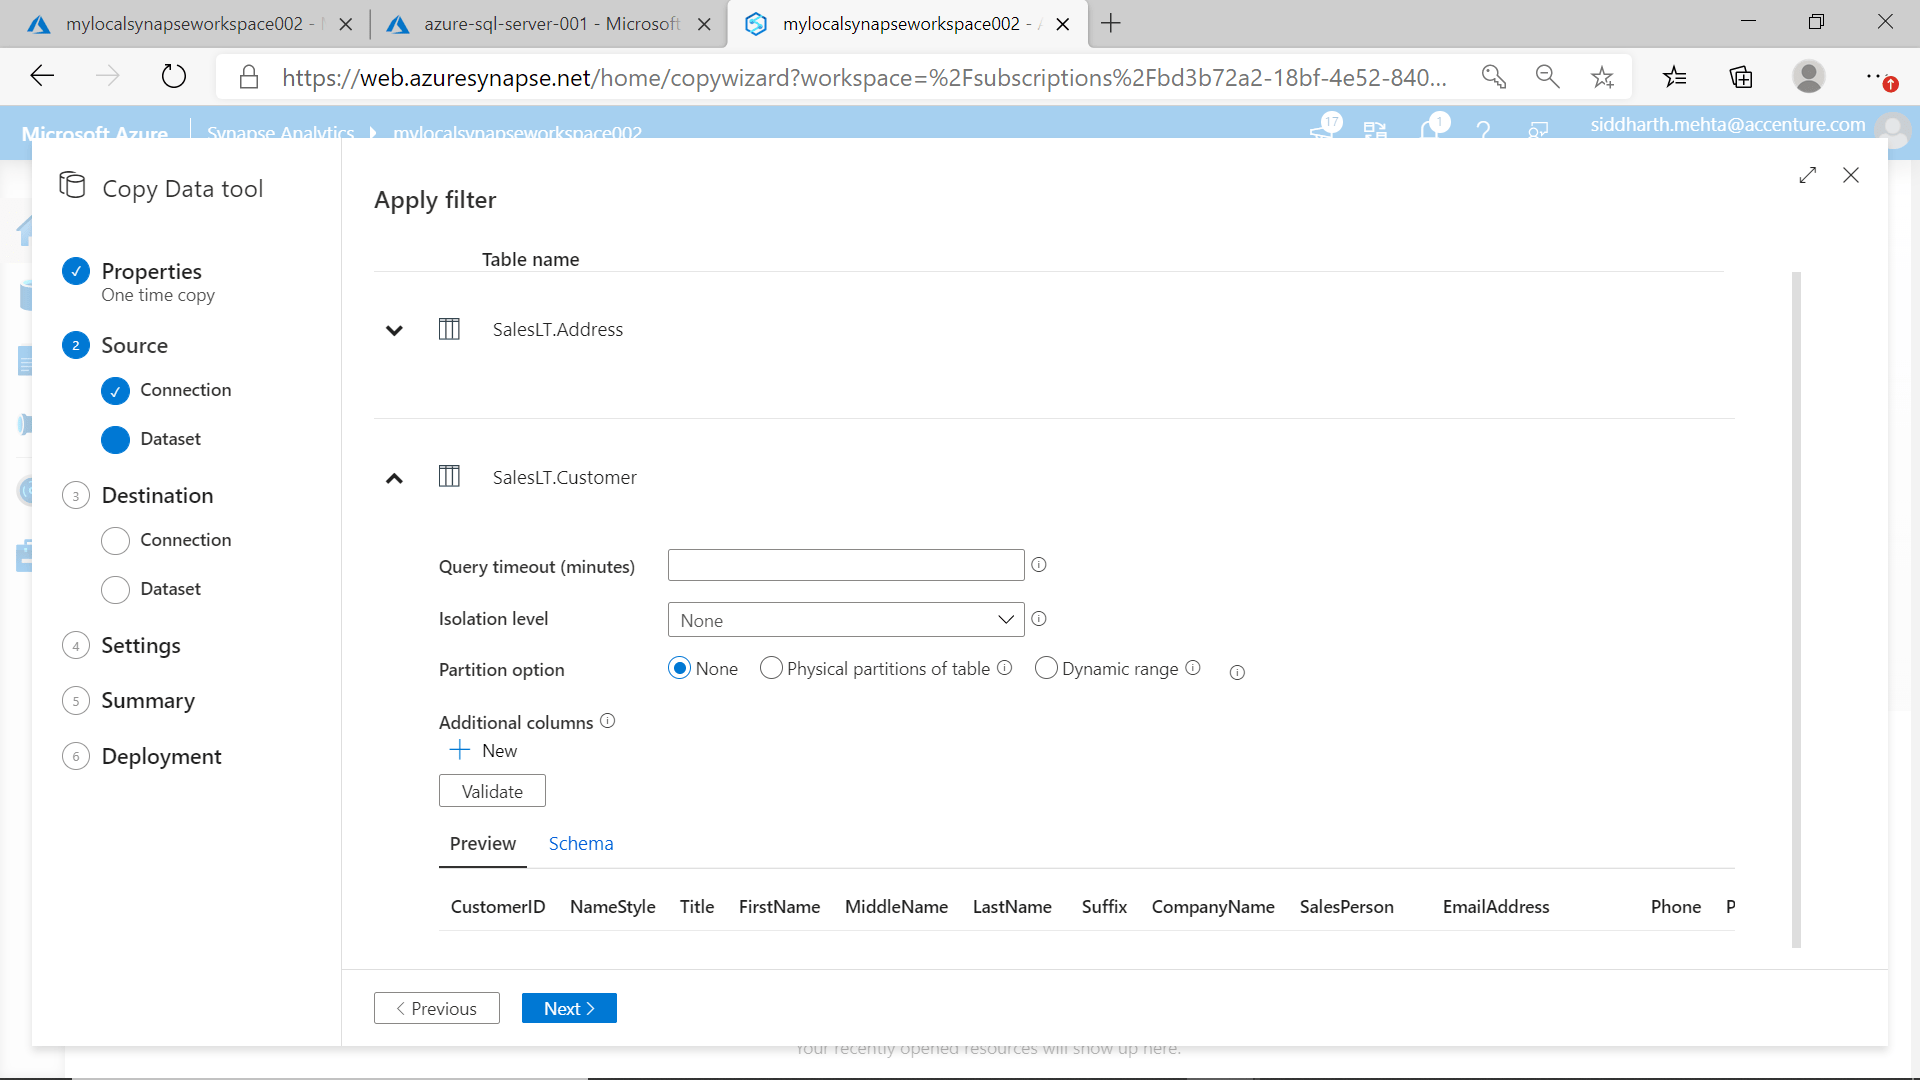Click info icon next to Additional columns
Viewport: 1920px width, 1080px height.
point(608,721)
